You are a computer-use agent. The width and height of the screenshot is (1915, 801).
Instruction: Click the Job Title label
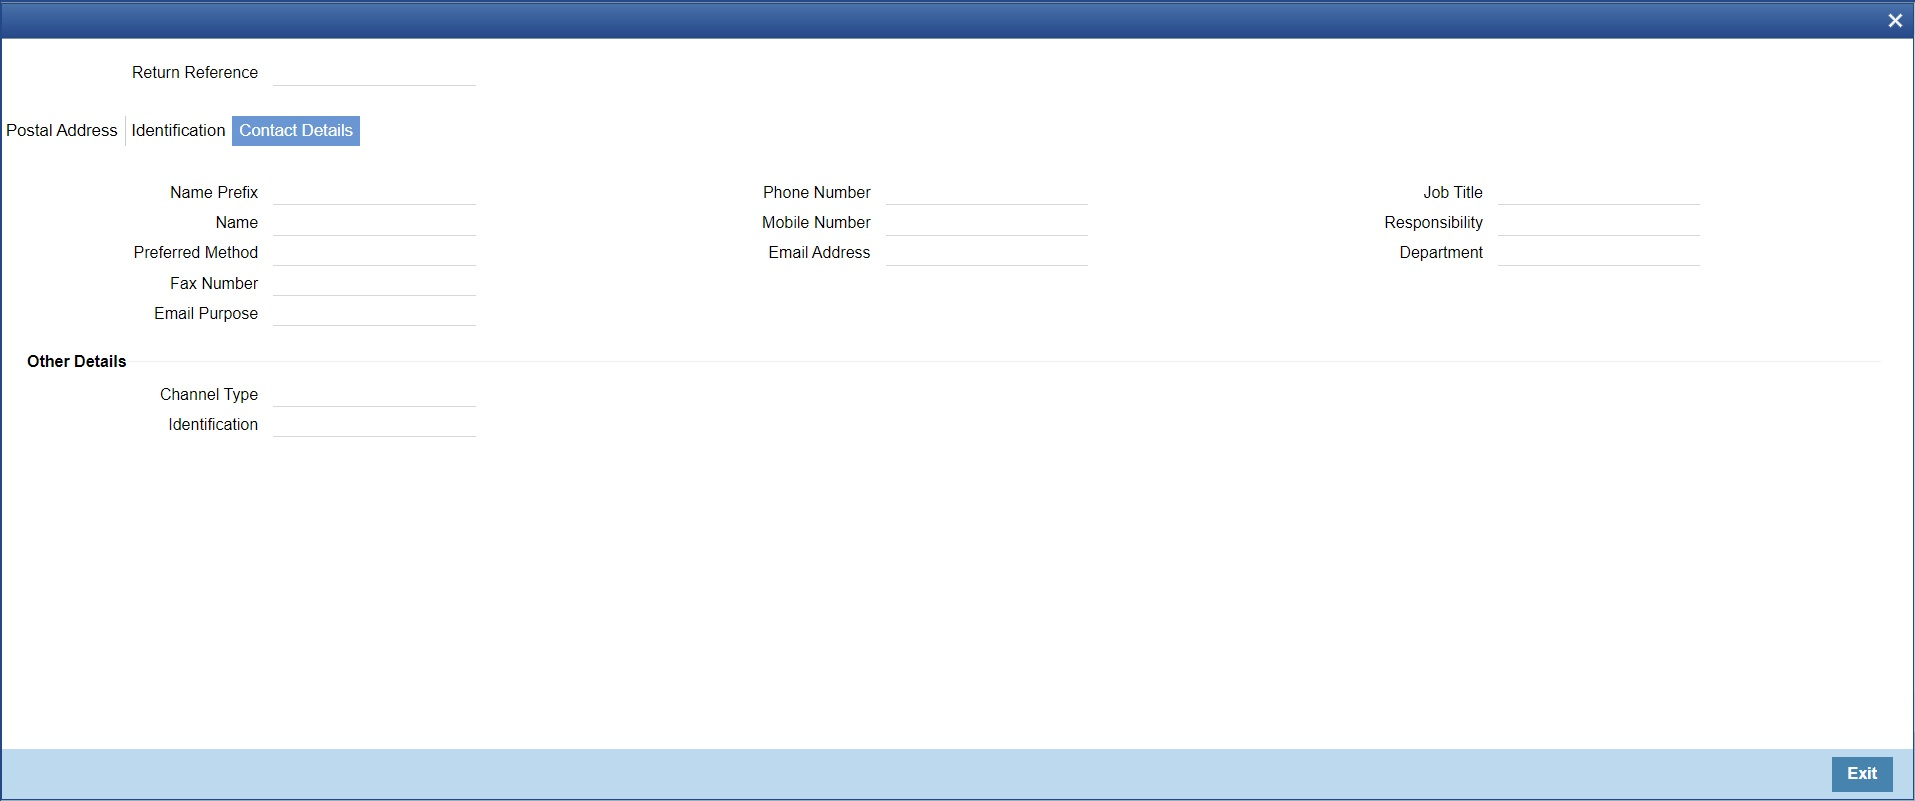(x=1453, y=192)
